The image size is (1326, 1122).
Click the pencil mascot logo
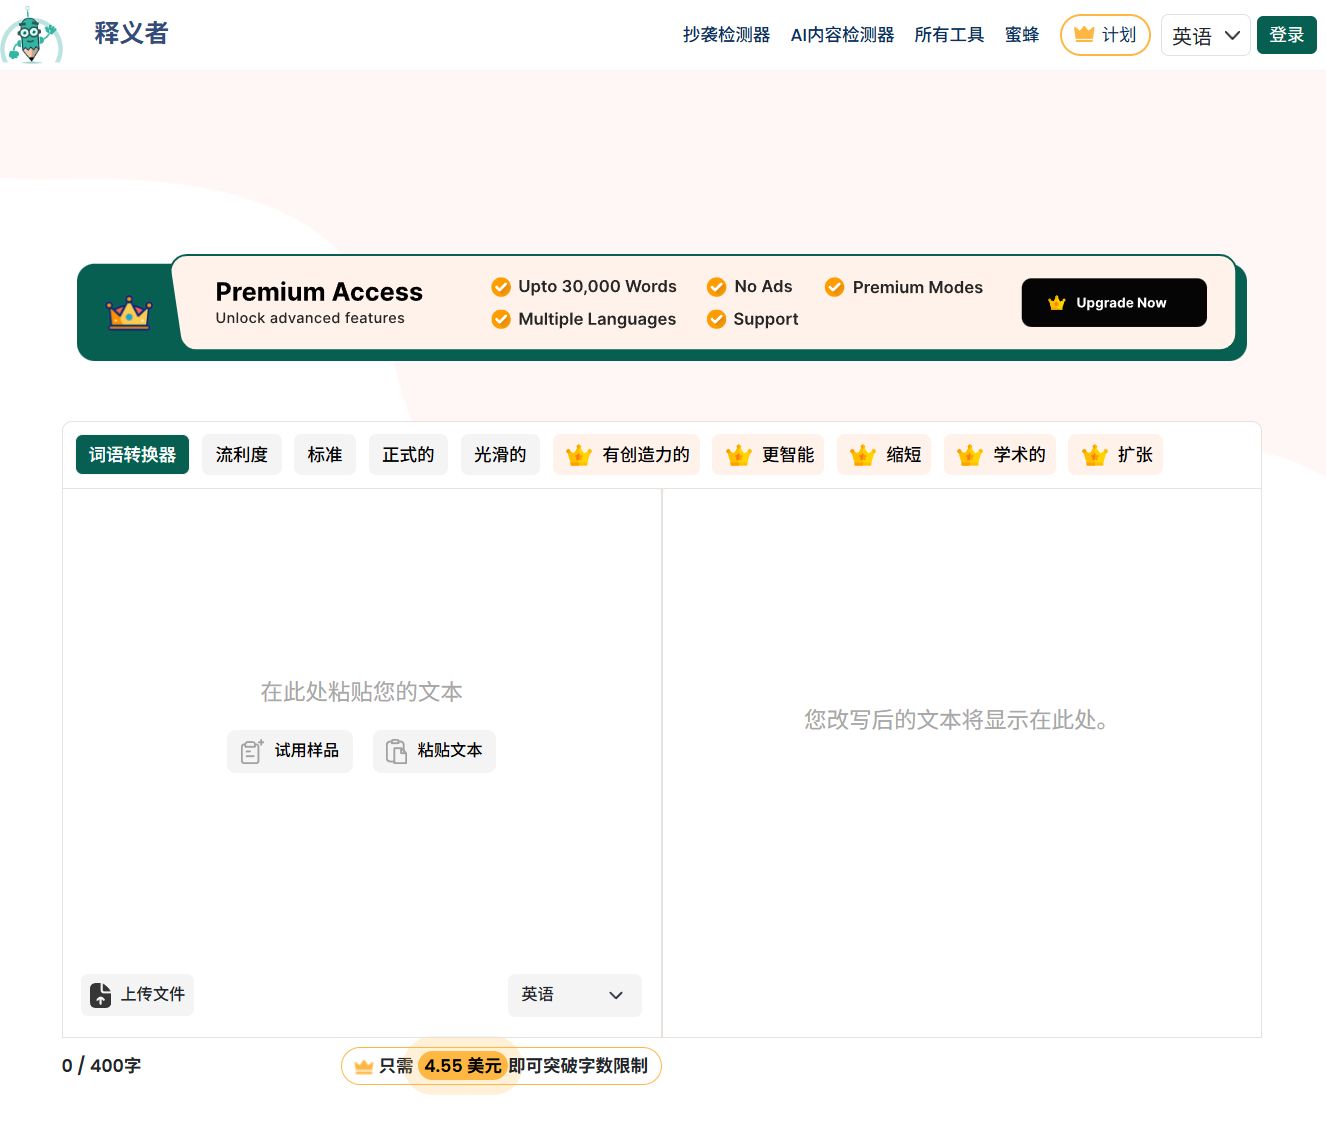pos(32,35)
